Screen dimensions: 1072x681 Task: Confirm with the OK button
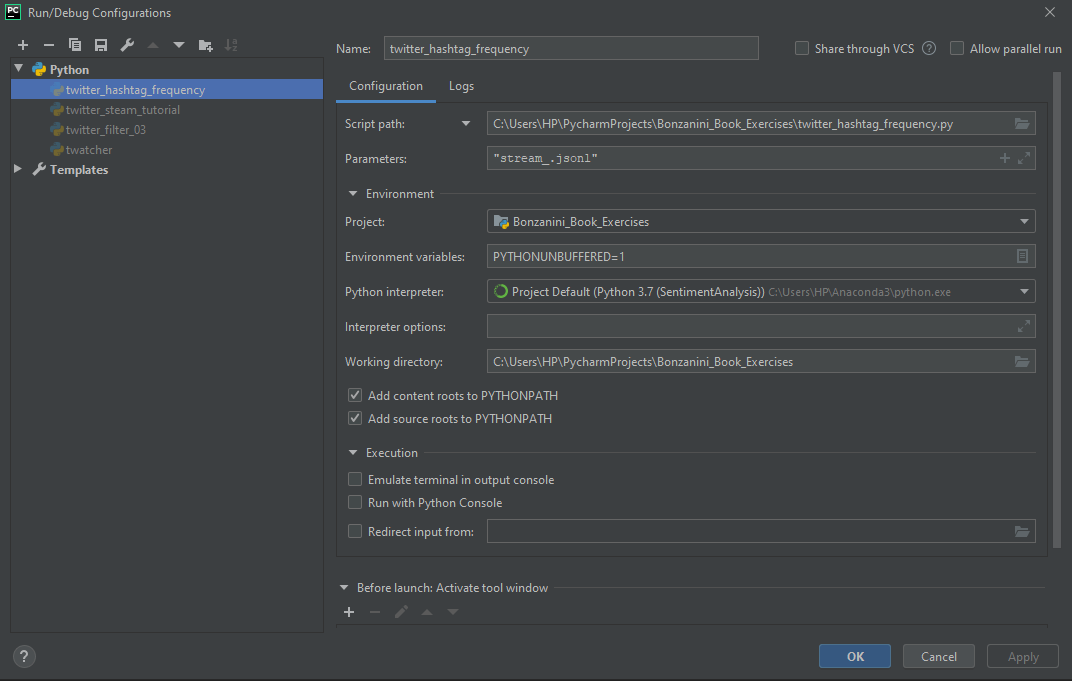pos(855,656)
